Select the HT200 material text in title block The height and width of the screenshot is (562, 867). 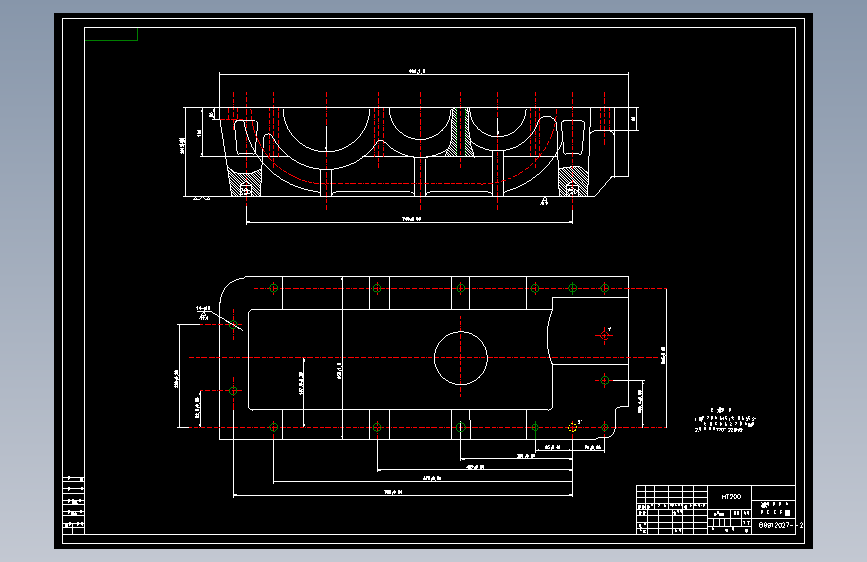tap(730, 496)
